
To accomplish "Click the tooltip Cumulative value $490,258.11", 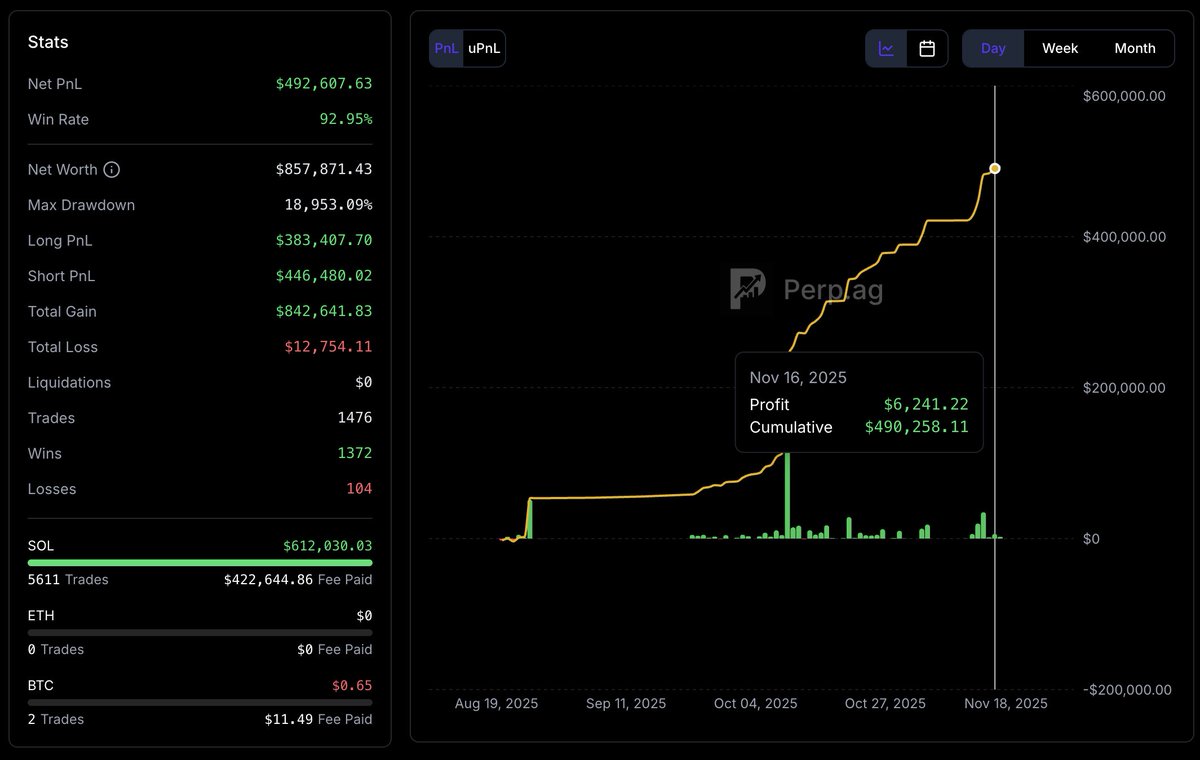I will click(x=917, y=428).
